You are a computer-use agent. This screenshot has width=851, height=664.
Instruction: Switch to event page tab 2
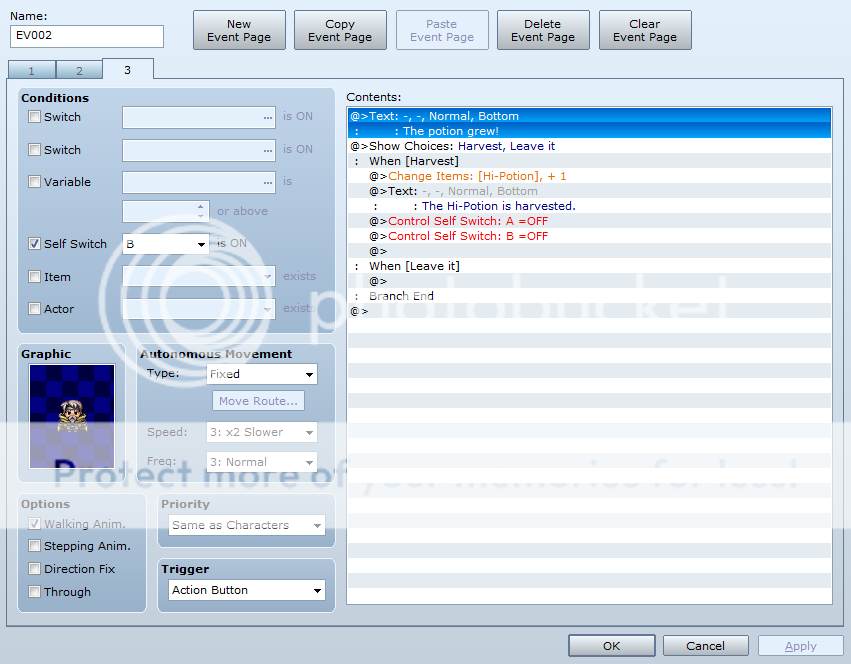[79, 70]
